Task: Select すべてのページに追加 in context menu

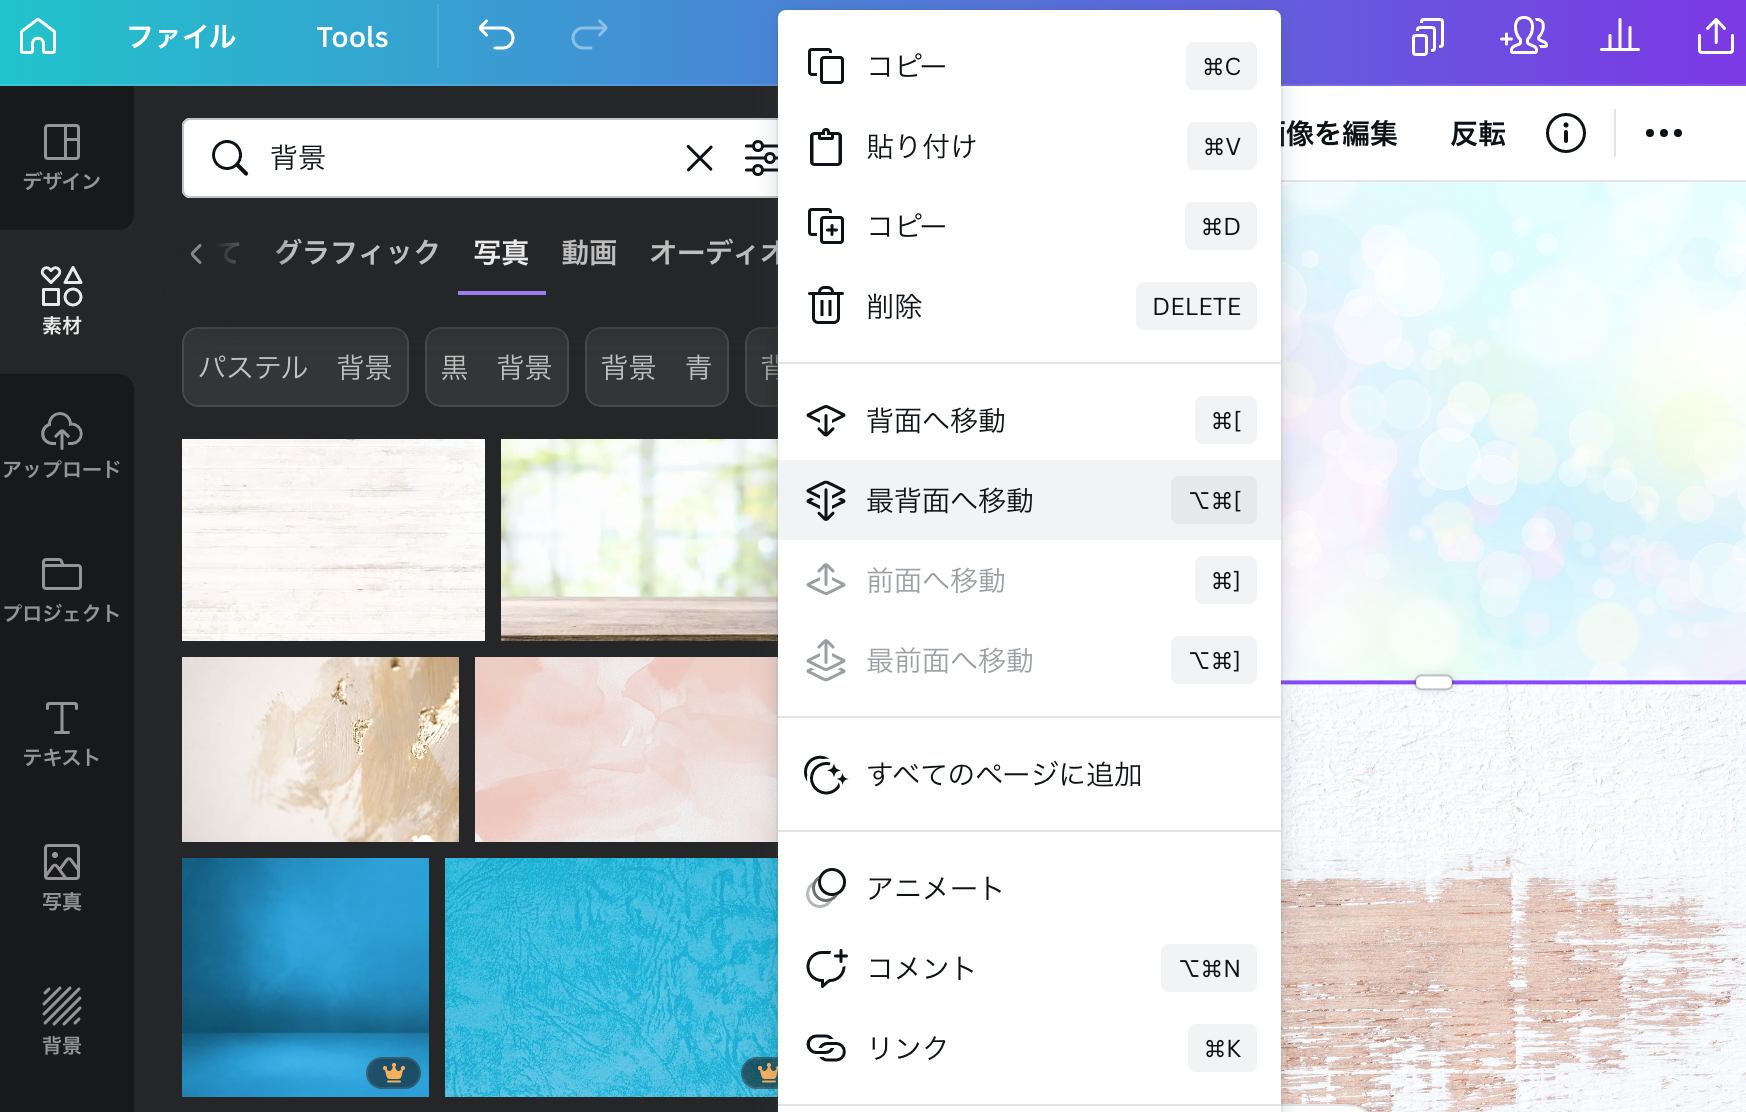Action: coord(1029,774)
